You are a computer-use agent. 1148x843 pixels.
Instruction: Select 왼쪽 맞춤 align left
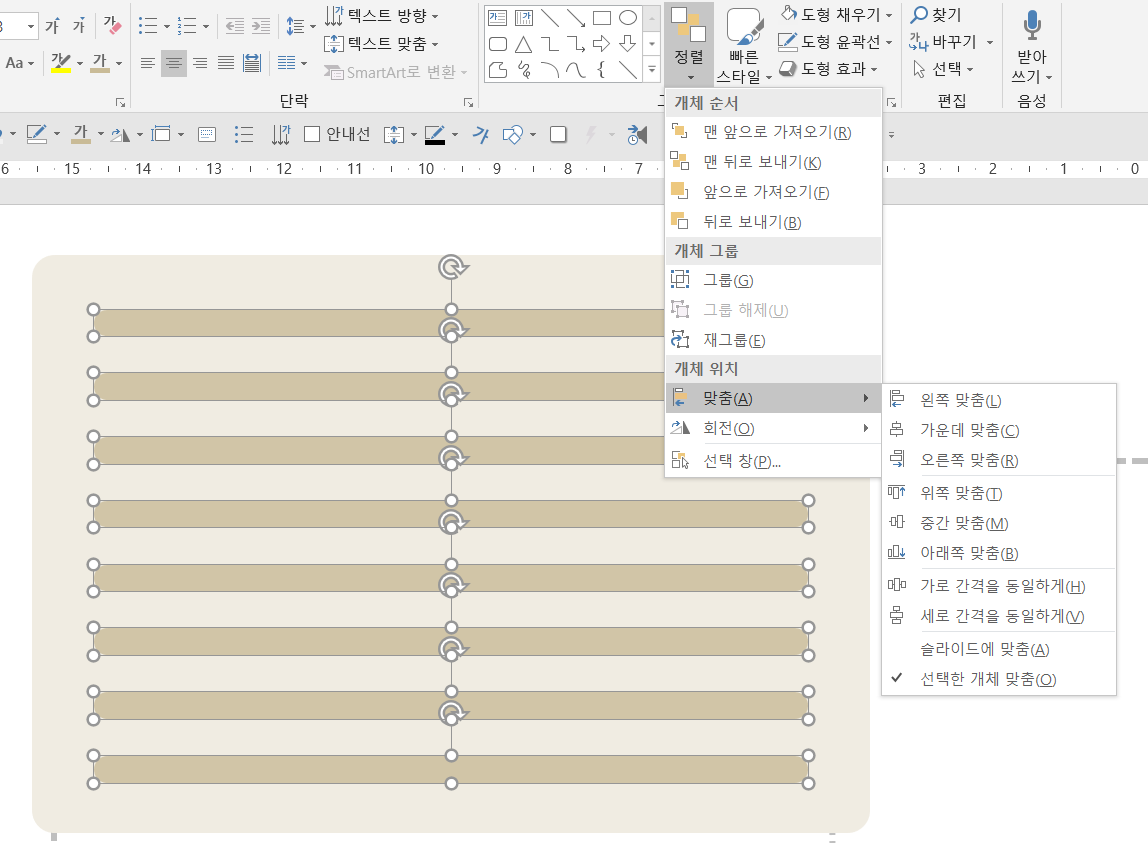(x=999, y=401)
